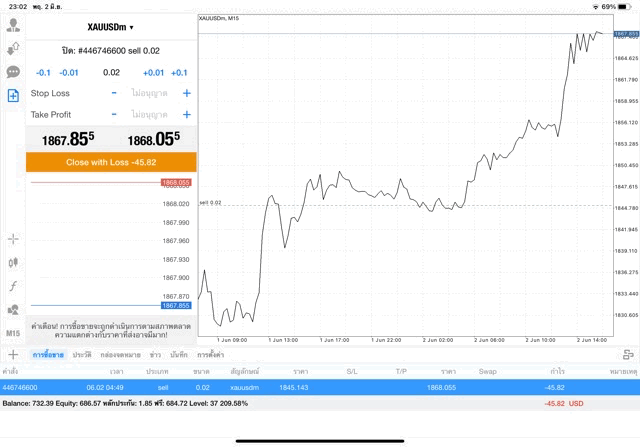Increase volume by +0.01
The height and width of the screenshot is (447, 640).
pos(153,73)
